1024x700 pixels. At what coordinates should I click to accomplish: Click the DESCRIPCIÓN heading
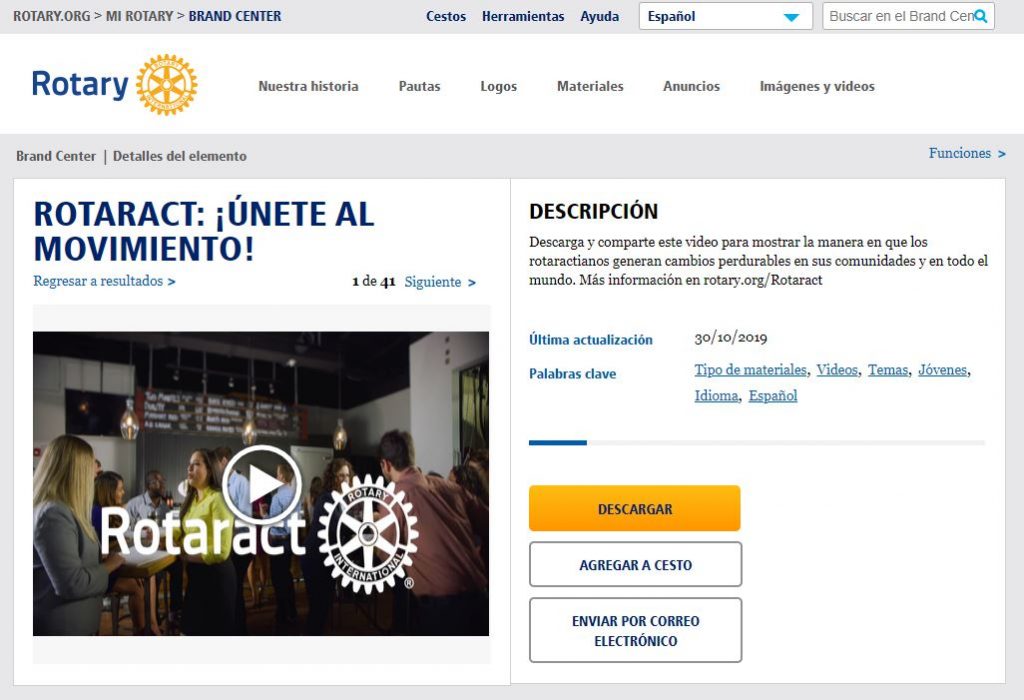(x=594, y=212)
